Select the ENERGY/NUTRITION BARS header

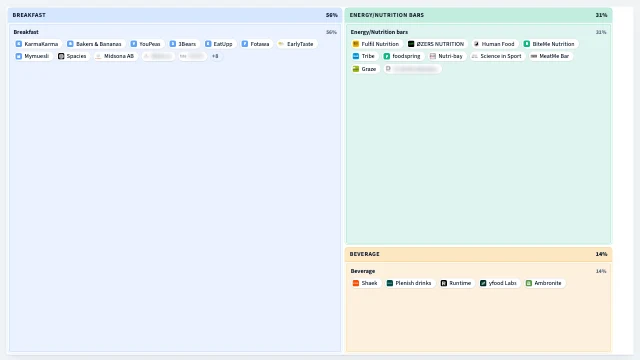pyautogui.click(x=478, y=15)
